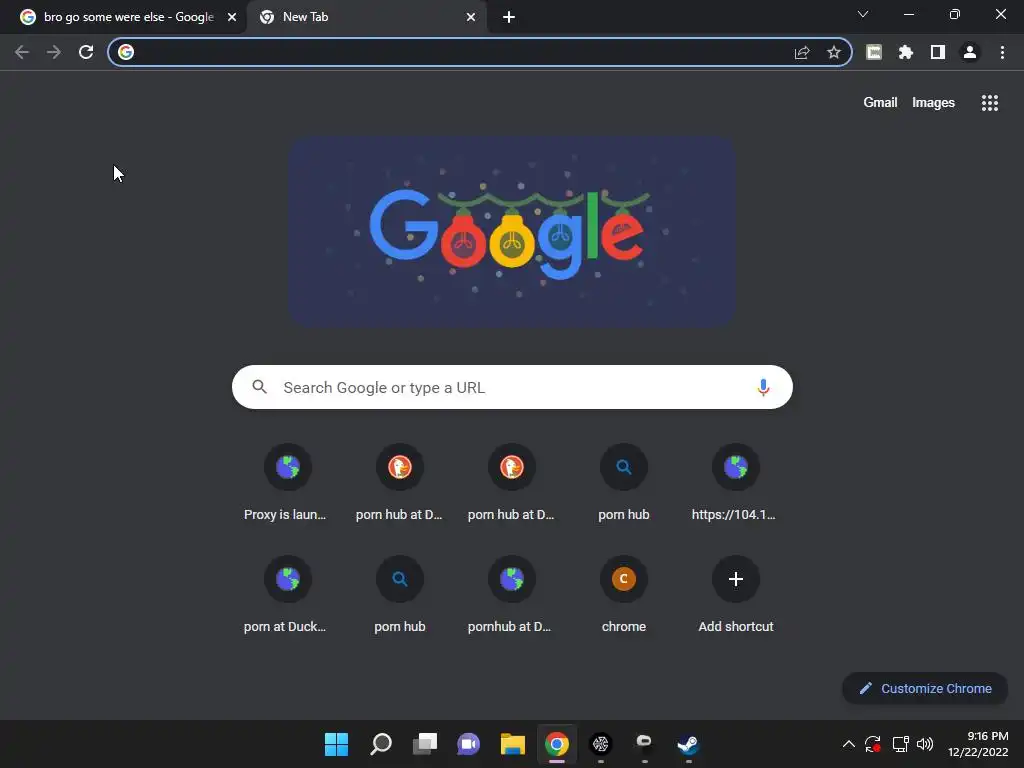Open the profile avatar menu
This screenshot has height=768, width=1024.
point(970,52)
